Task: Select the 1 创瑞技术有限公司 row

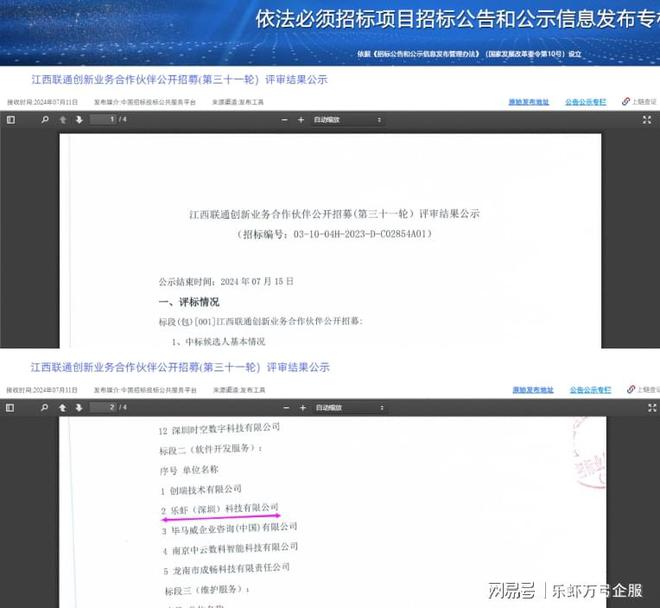Action: (201, 490)
